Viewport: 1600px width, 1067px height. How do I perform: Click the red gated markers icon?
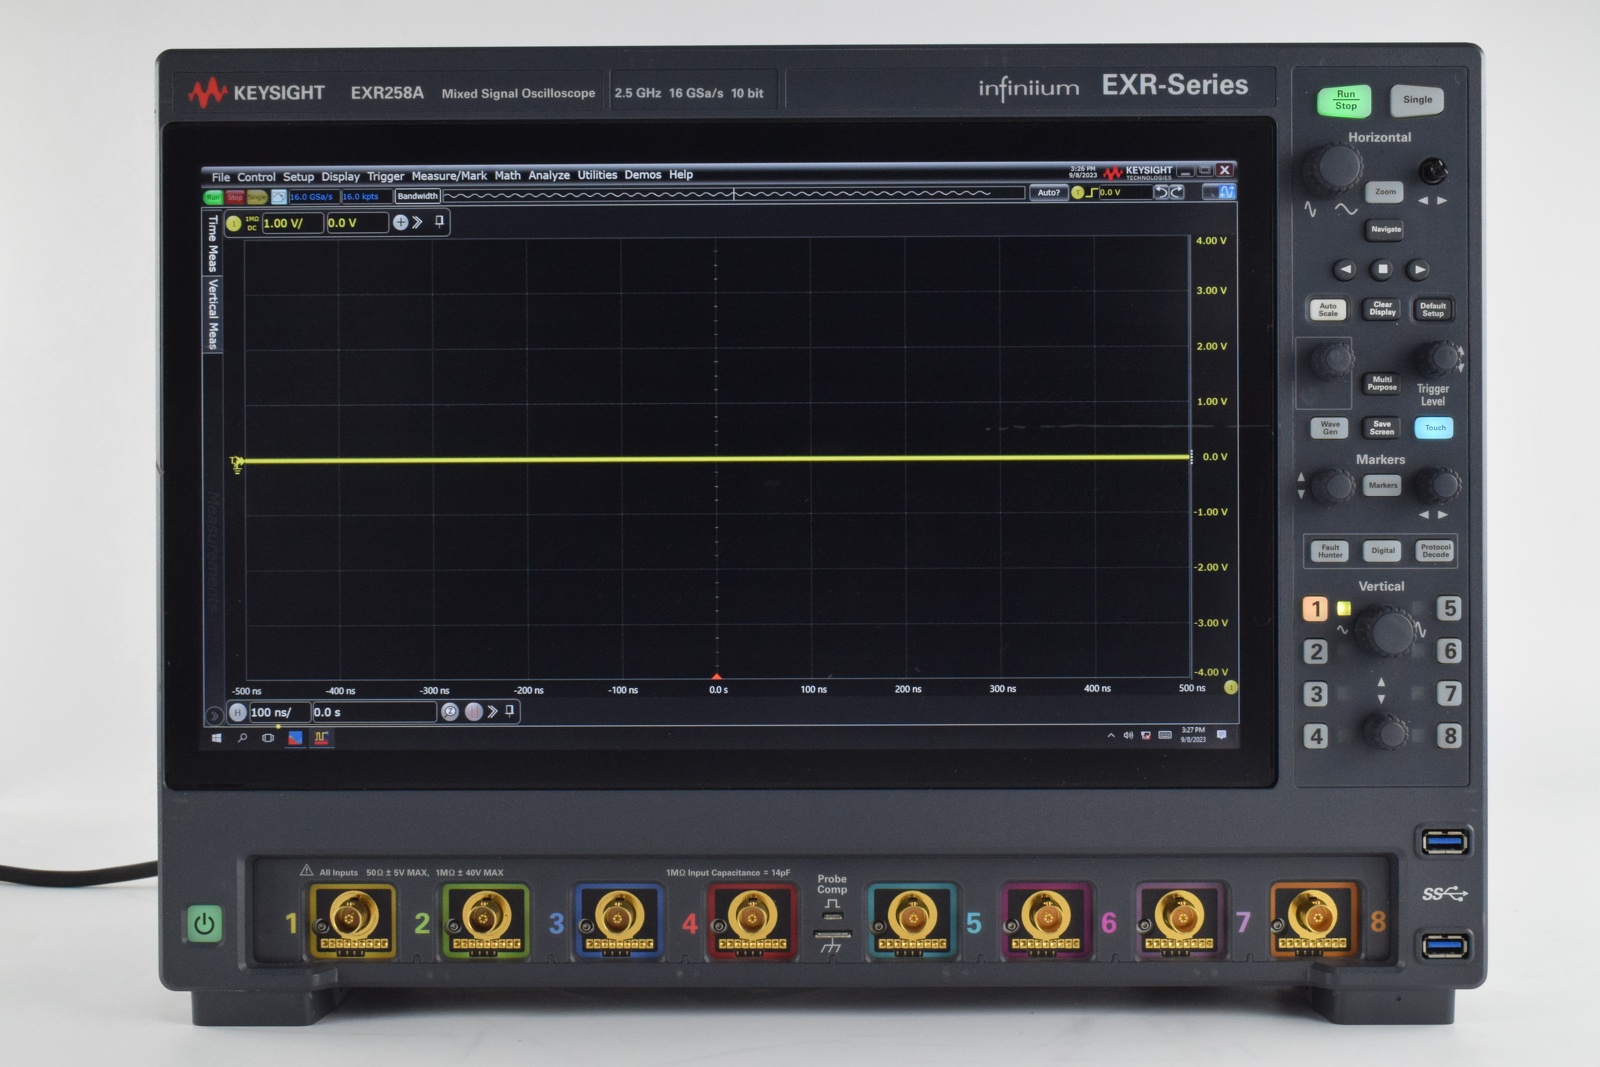[x=474, y=712]
